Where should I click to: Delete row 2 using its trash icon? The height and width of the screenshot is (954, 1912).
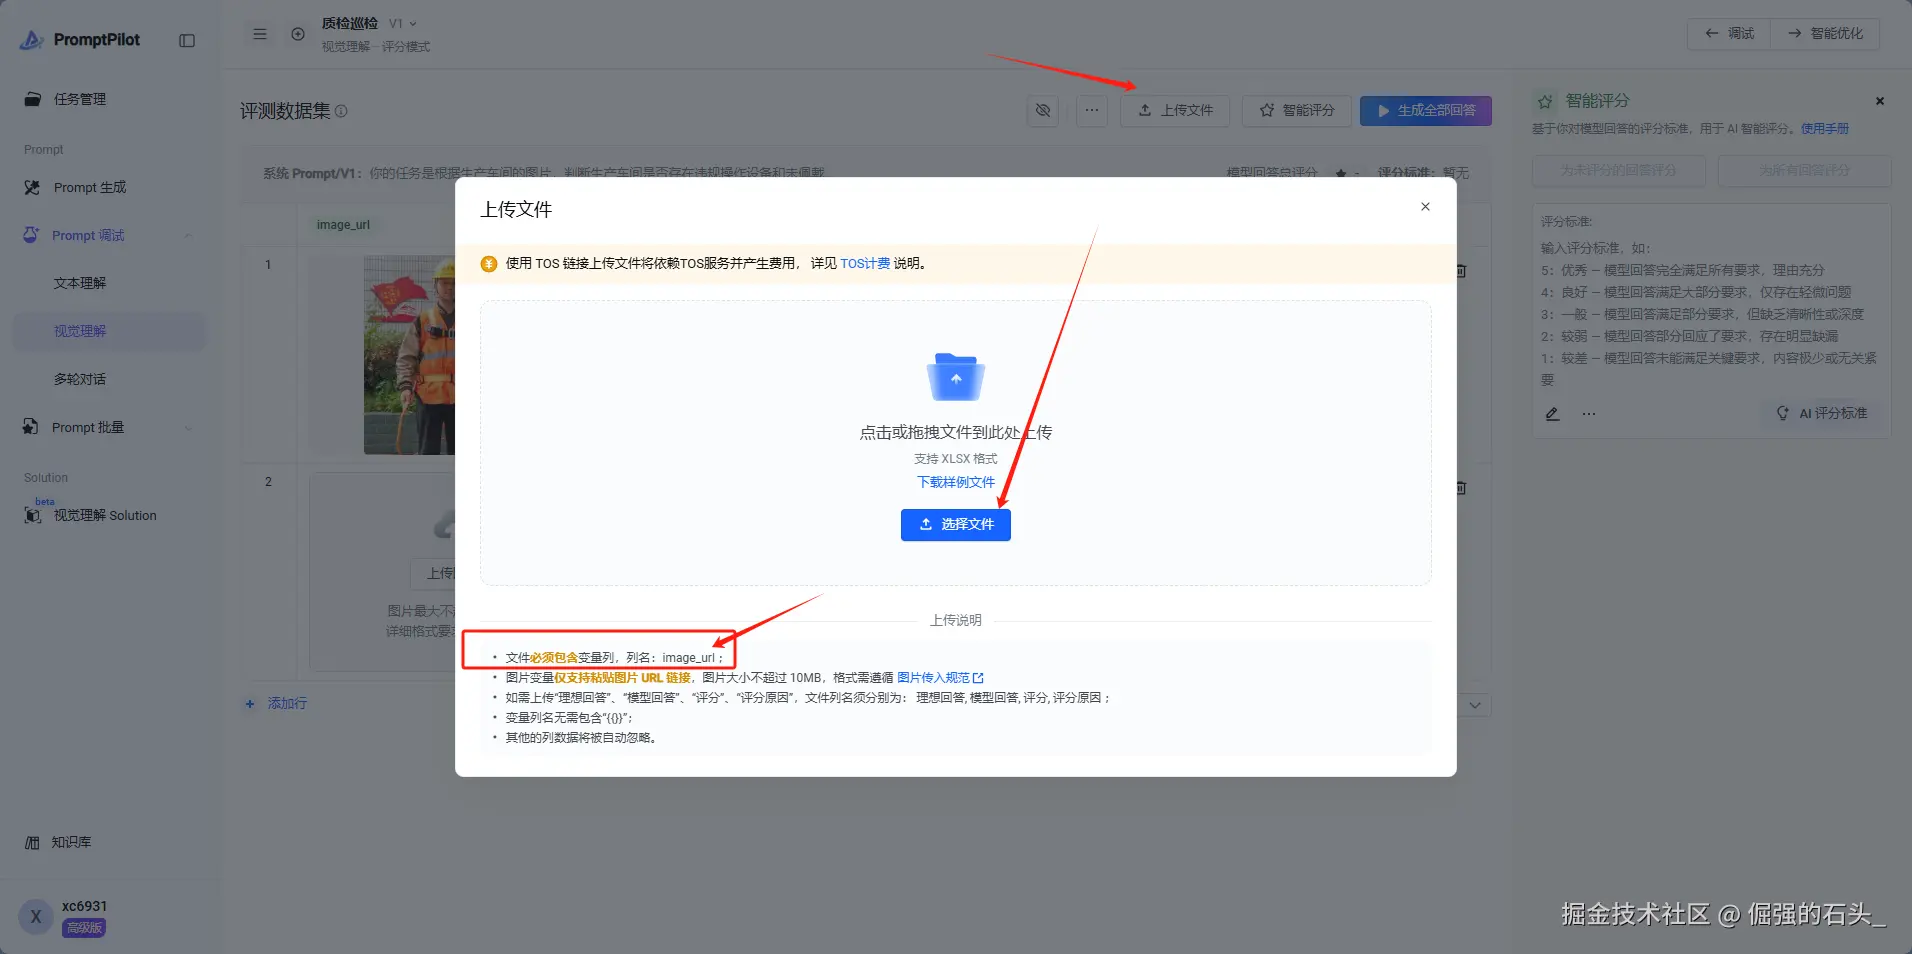click(x=1462, y=488)
